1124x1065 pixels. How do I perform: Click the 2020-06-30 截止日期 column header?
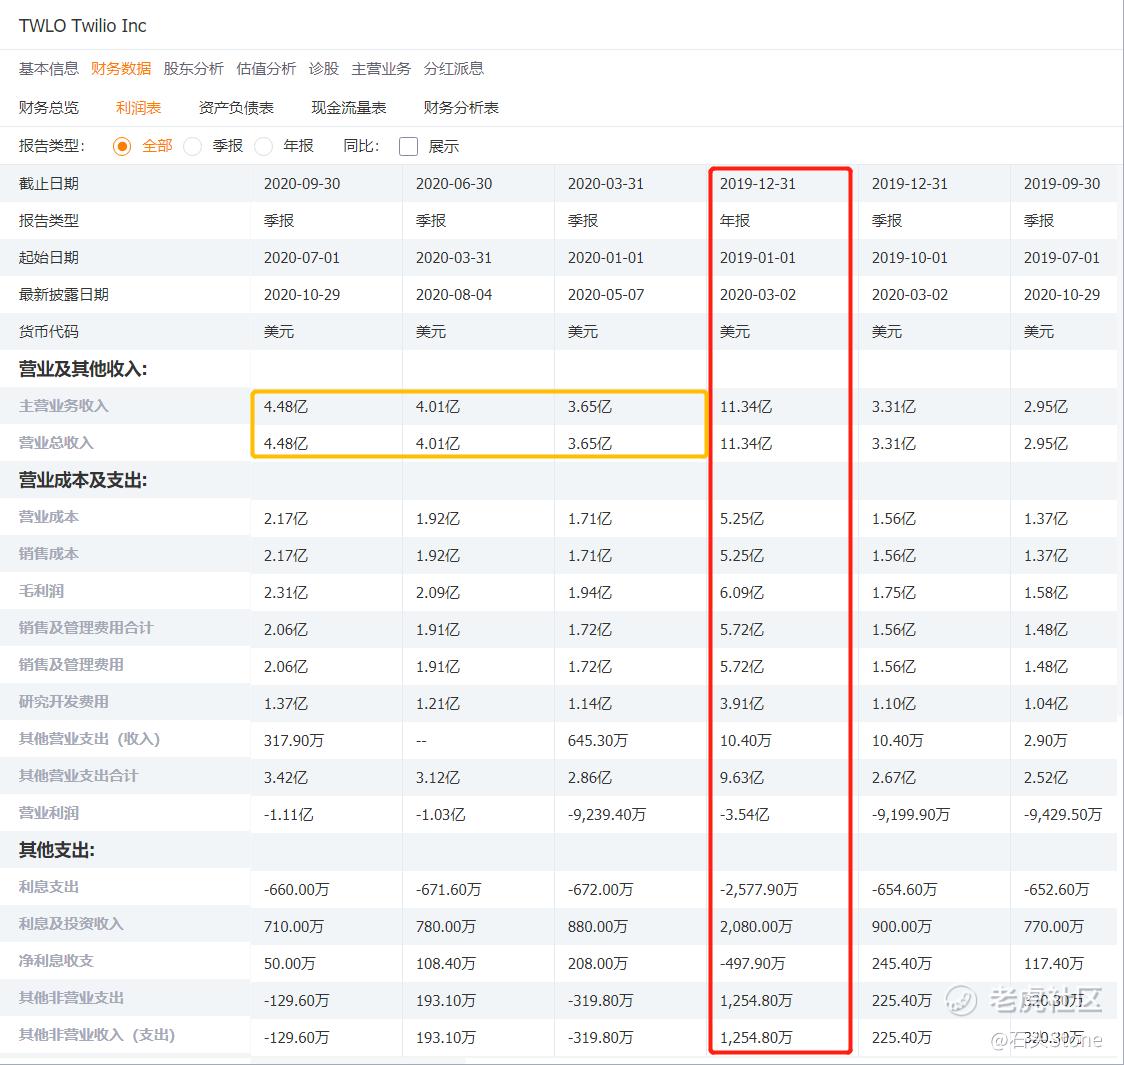pyautogui.click(x=454, y=184)
